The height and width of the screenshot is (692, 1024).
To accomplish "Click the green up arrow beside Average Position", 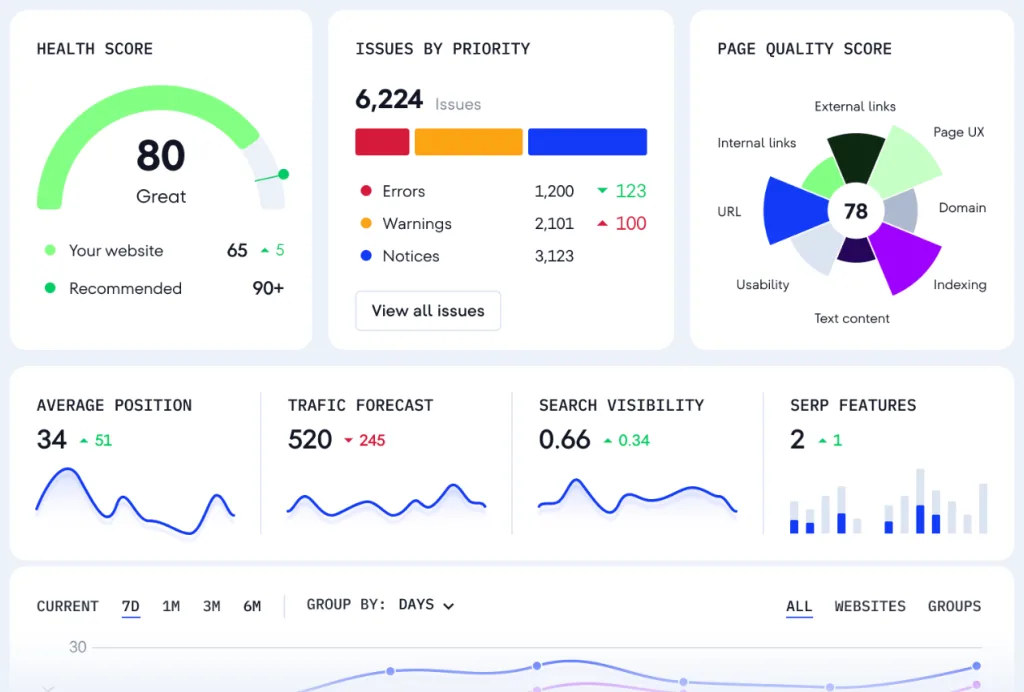I will [x=84, y=440].
